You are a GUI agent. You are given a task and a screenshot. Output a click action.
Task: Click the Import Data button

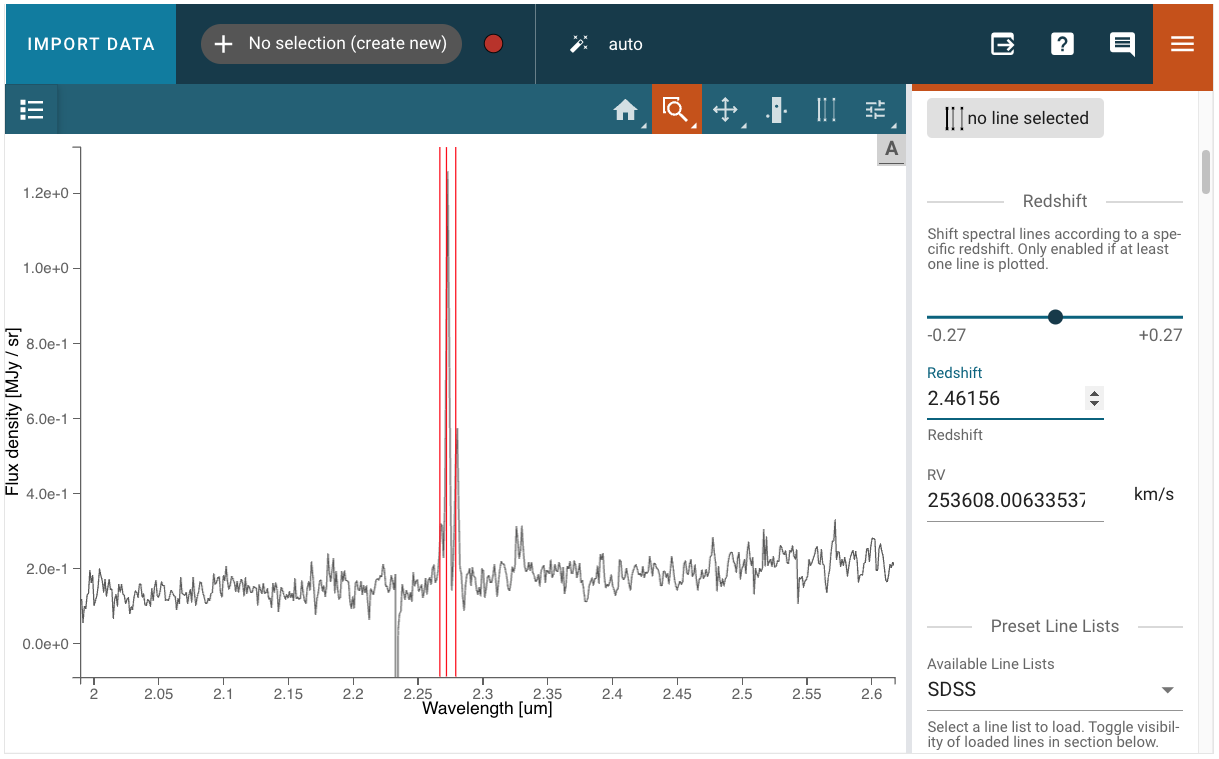tap(91, 44)
